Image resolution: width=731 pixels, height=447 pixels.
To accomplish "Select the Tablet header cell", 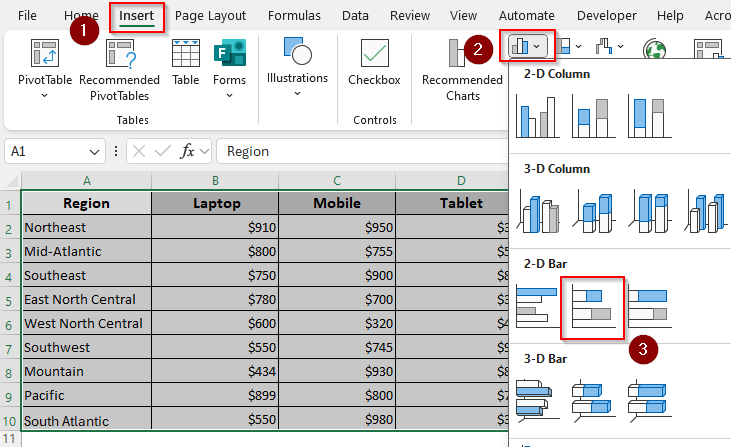I will coord(452,203).
